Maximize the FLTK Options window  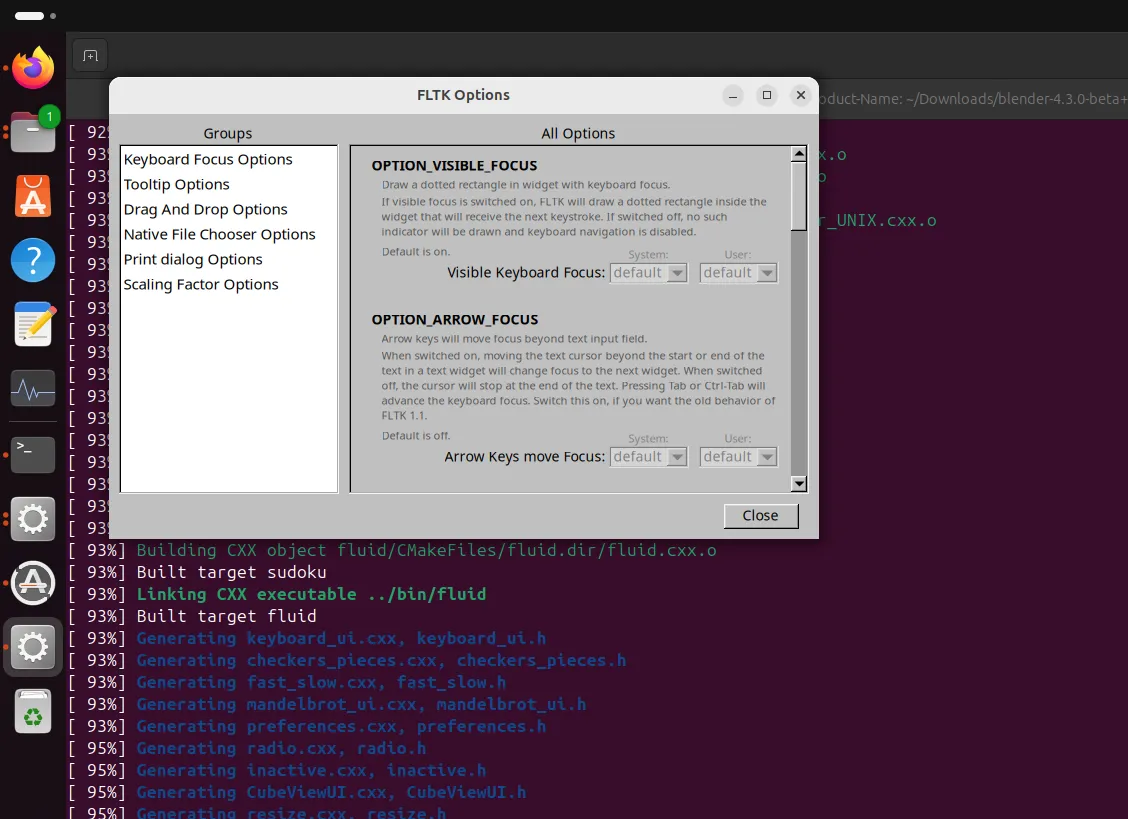click(x=767, y=95)
